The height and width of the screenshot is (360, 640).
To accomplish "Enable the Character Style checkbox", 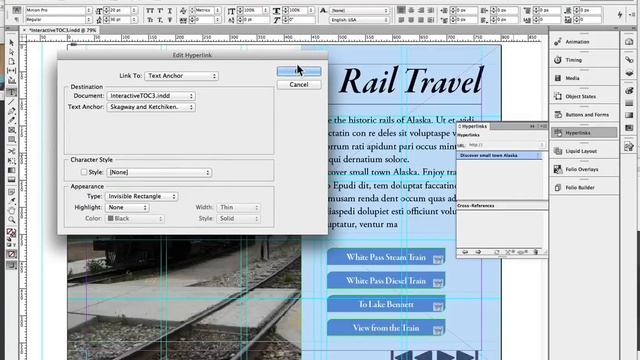I will point(84,172).
